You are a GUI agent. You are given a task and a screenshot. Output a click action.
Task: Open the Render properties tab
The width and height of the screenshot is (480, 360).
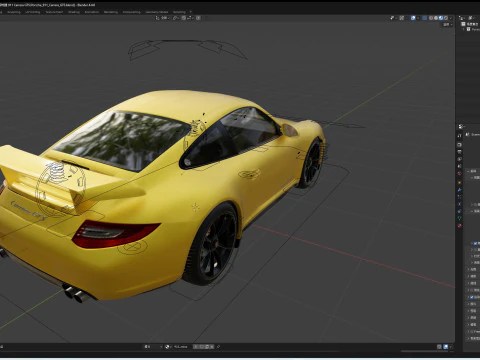460,145
